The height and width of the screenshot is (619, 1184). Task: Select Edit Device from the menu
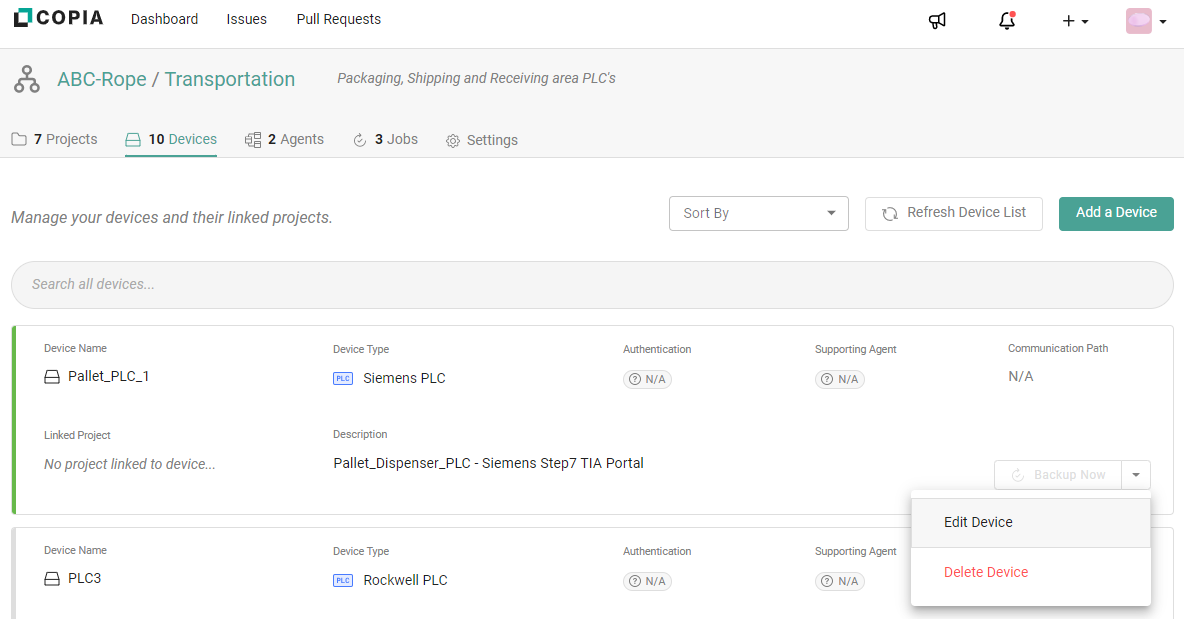[x=978, y=522]
